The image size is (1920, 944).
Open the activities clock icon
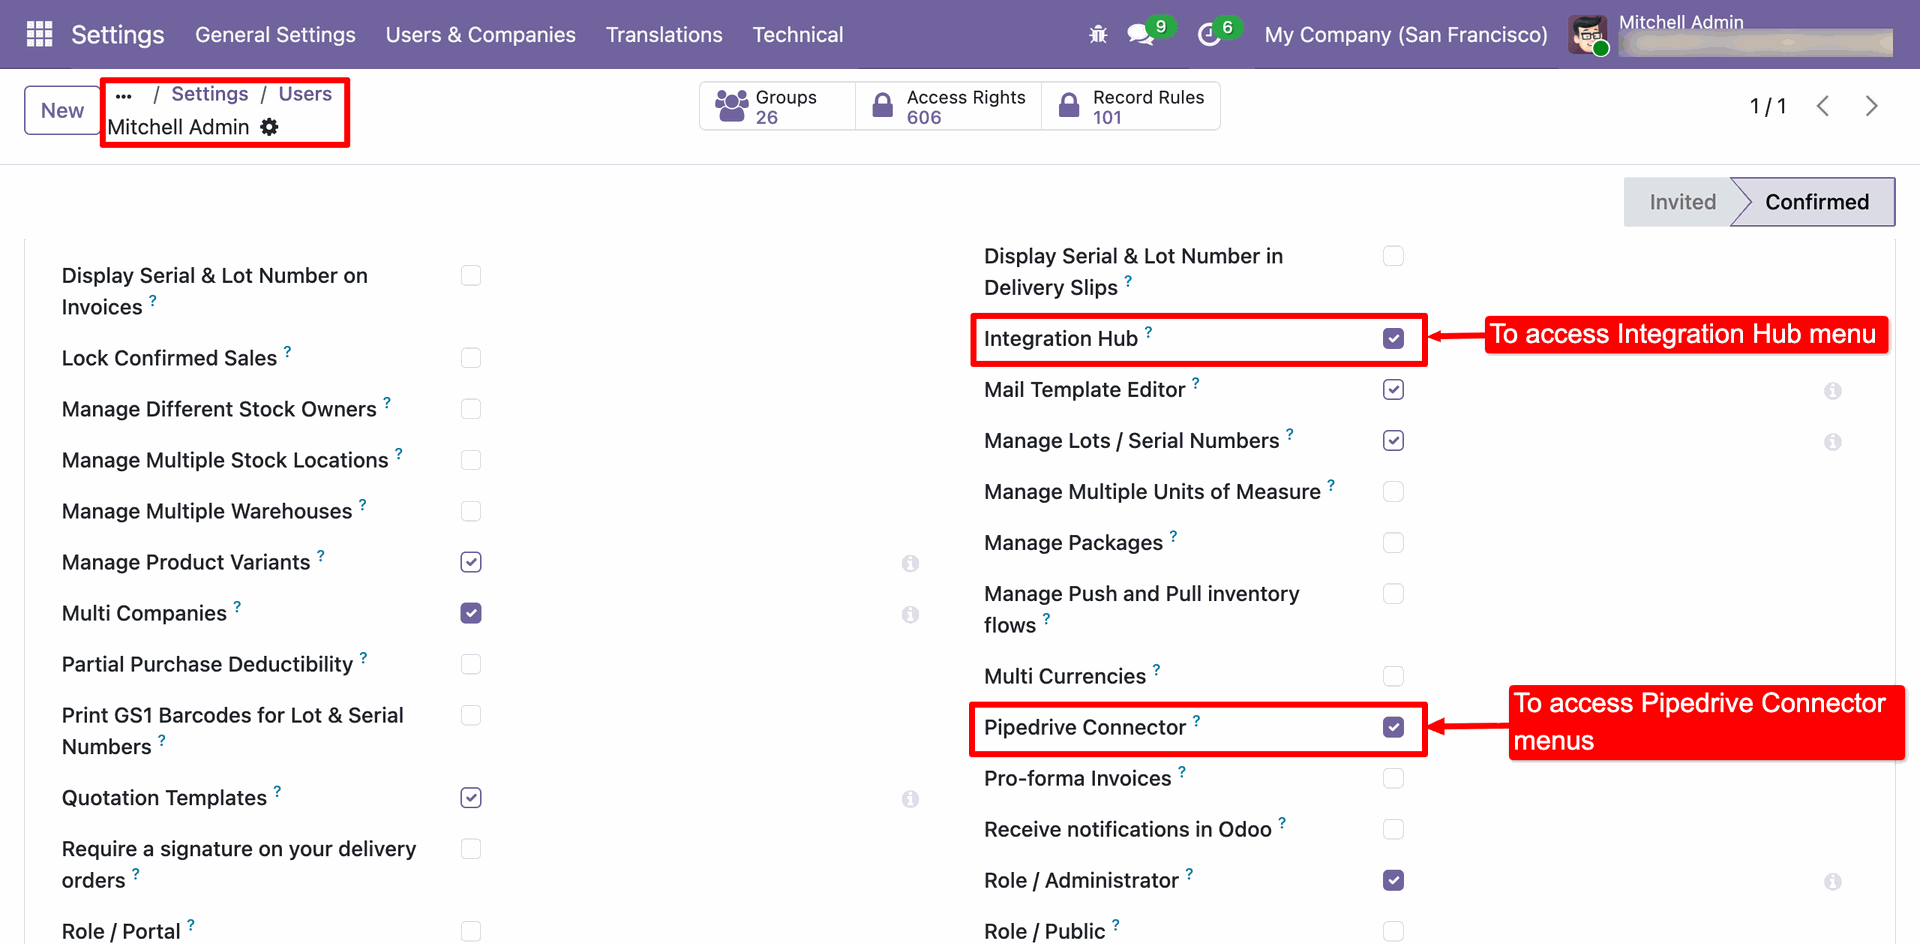click(1209, 35)
